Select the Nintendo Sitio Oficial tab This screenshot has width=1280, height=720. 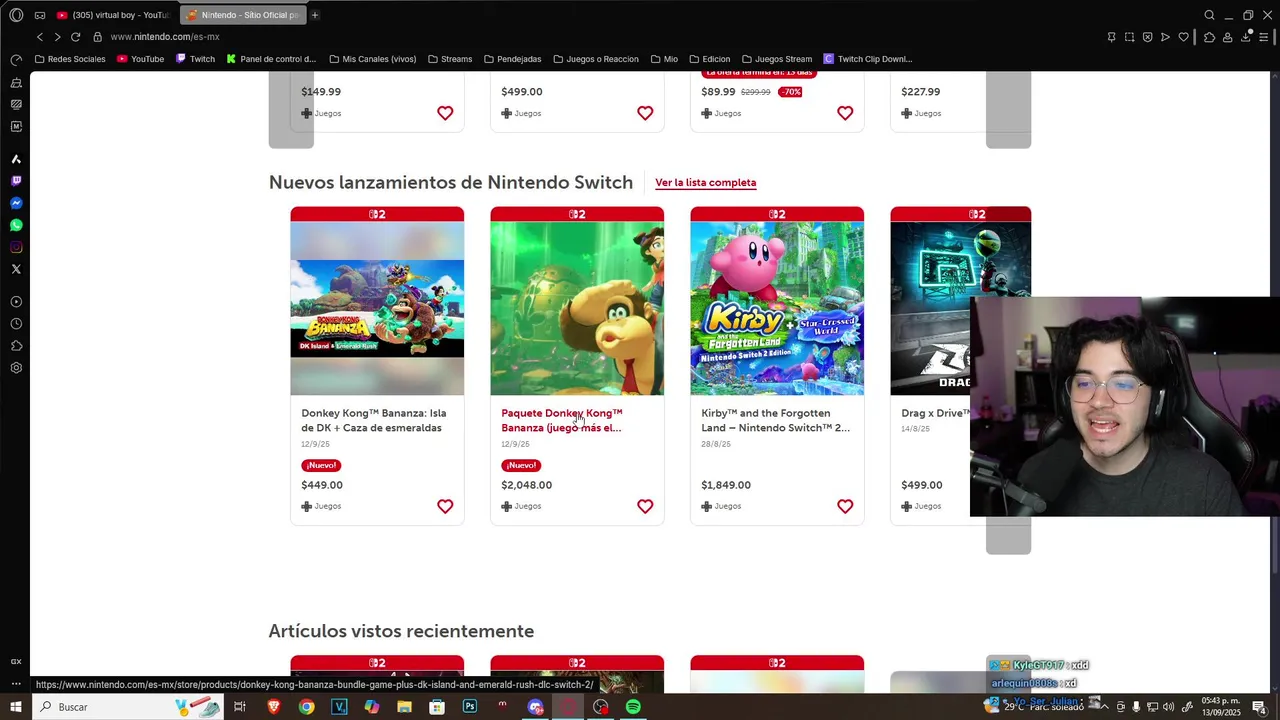[x=243, y=15]
